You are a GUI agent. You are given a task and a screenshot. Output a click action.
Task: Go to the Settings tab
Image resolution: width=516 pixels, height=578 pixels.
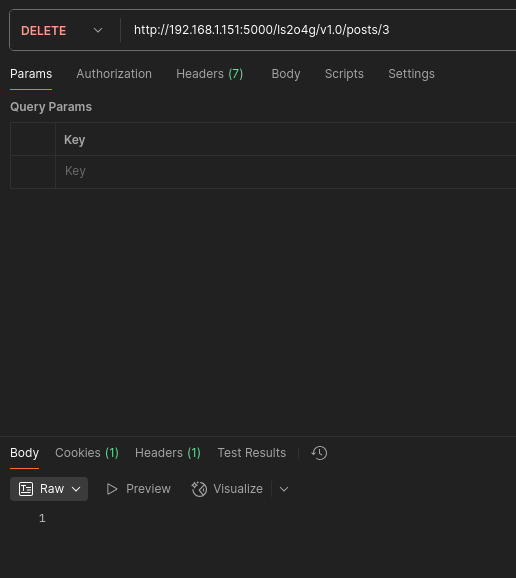[x=411, y=74]
